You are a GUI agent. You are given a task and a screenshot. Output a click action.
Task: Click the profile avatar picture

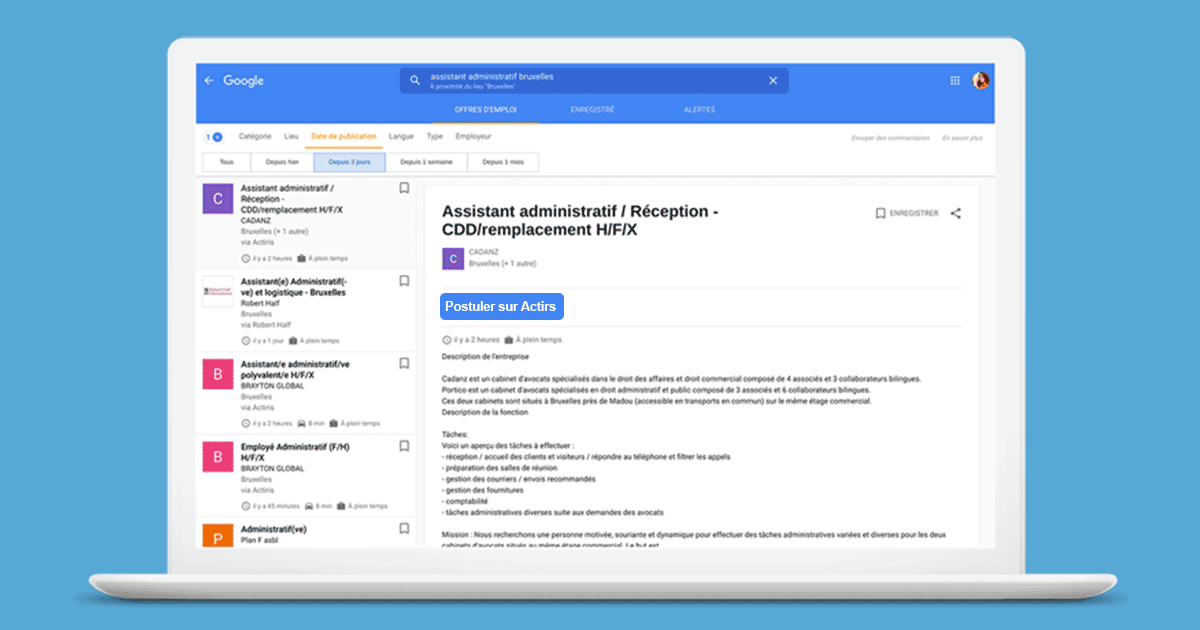(x=980, y=80)
